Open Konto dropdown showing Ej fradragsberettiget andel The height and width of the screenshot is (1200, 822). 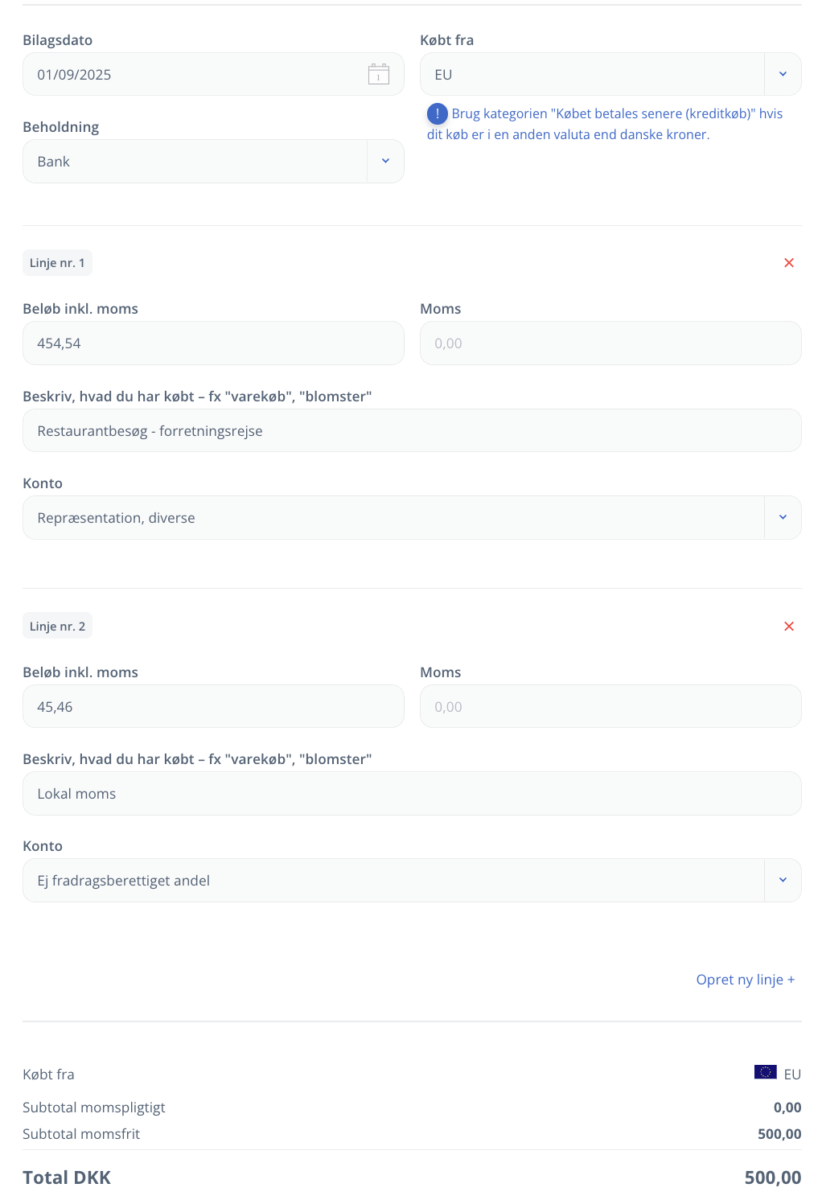pos(412,881)
